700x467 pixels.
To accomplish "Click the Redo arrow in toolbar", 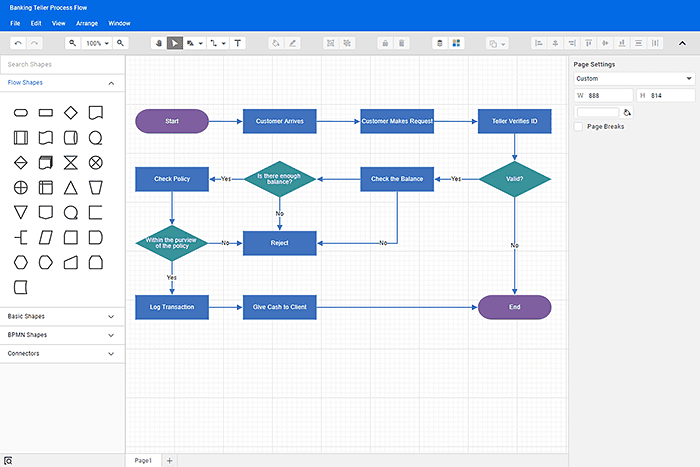I will 34,43.
